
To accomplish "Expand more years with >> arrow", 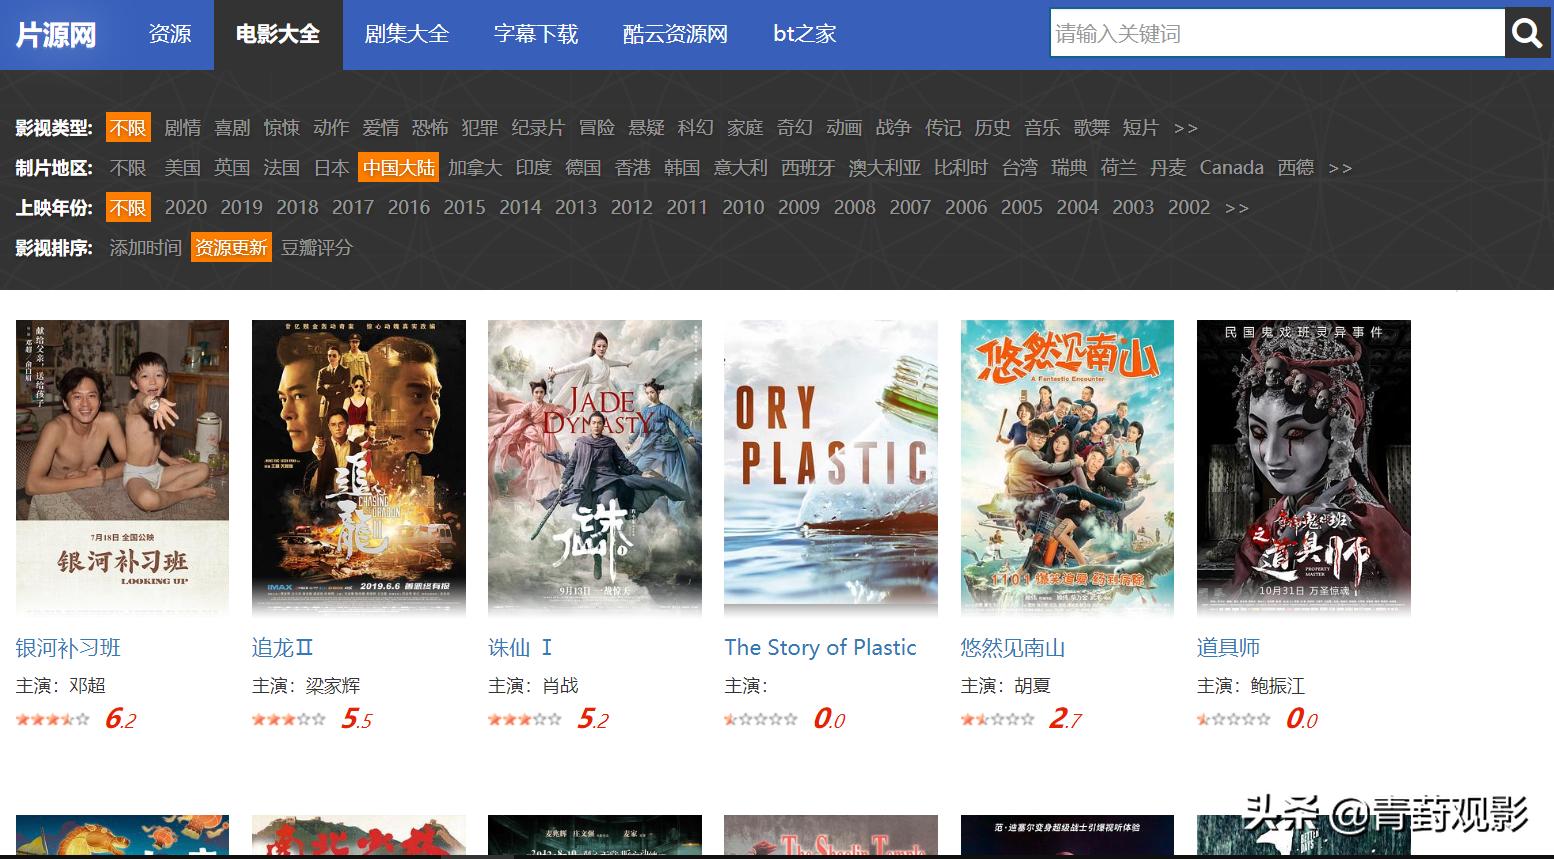I will click(x=1237, y=208).
